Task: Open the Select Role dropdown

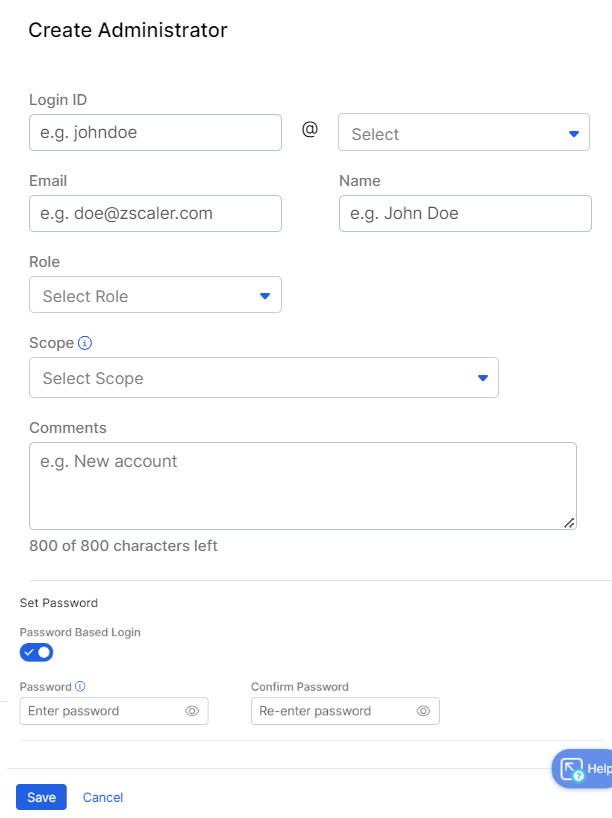Action: [x=155, y=294]
